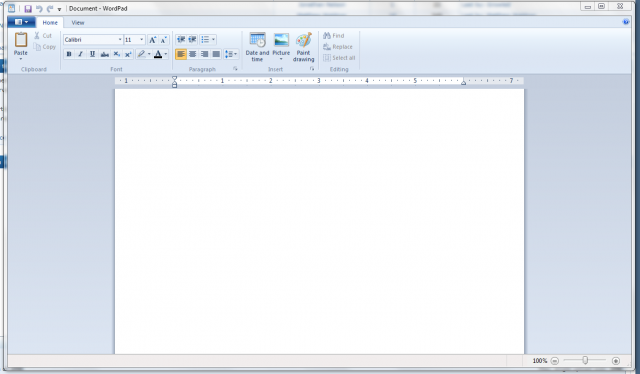Open highlight color dropdown arrow
640x374 pixels.
coord(149,54)
